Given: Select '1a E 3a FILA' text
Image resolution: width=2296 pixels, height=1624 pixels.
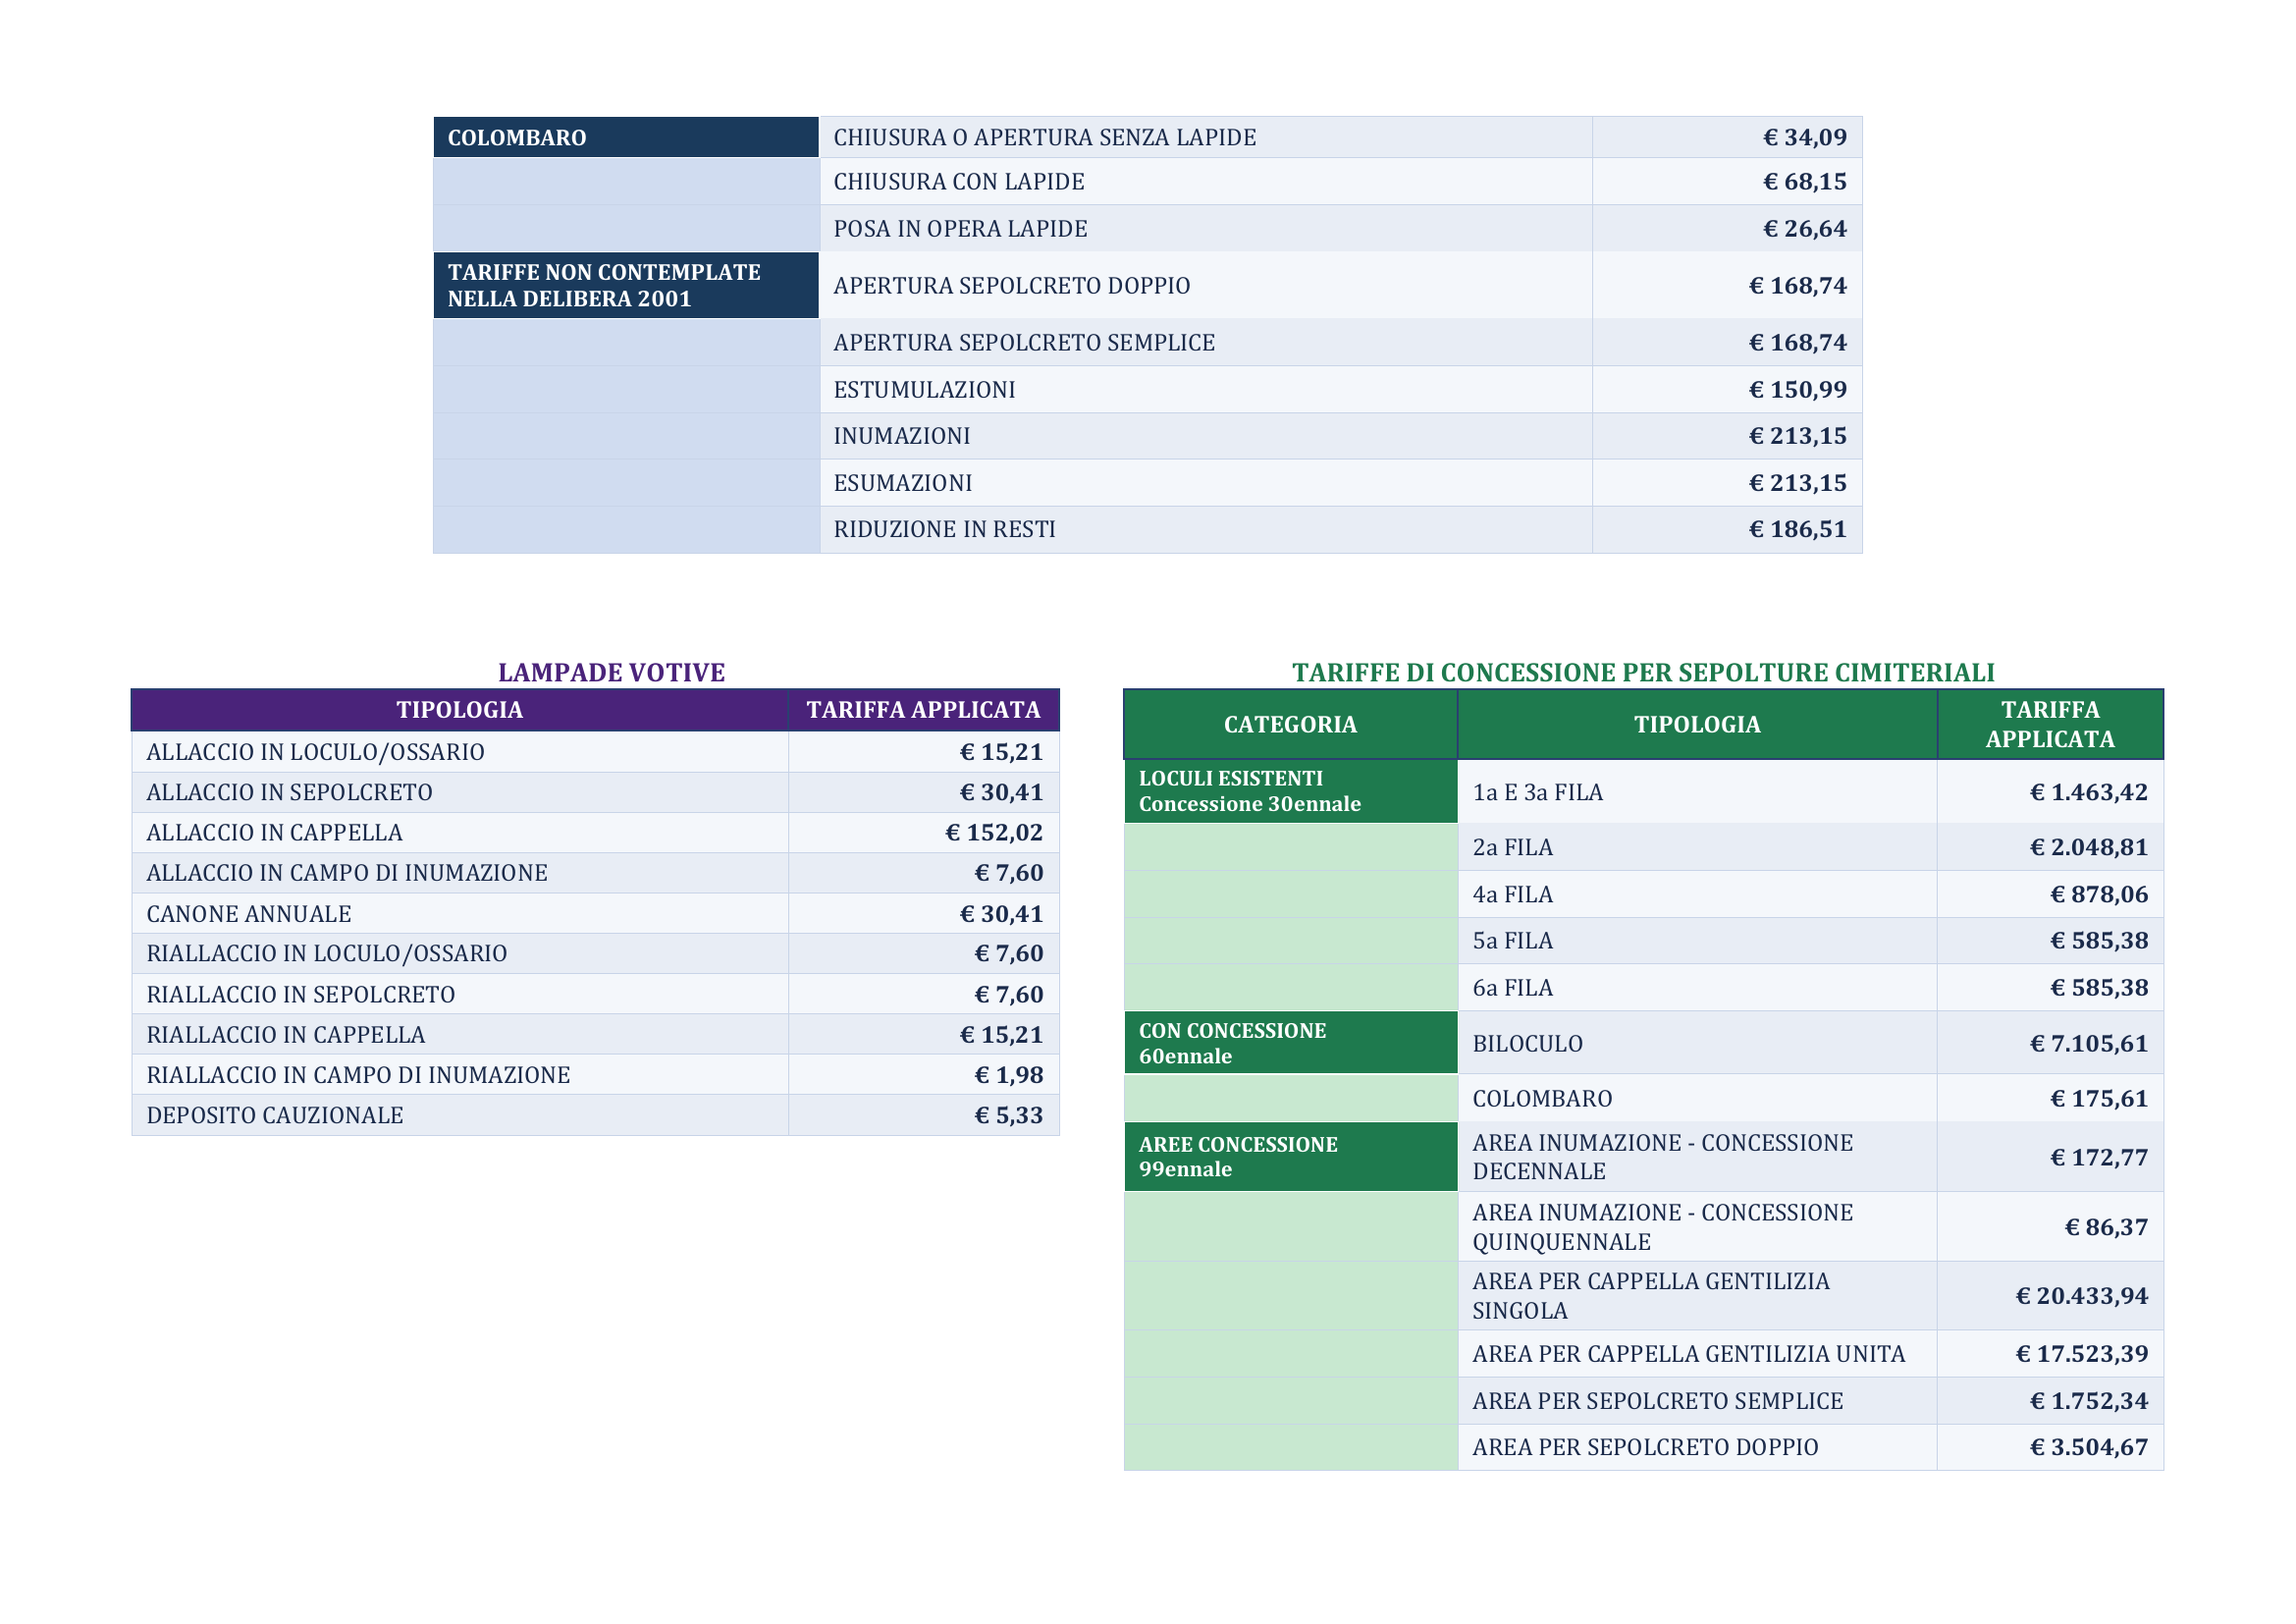Looking at the screenshot, I should tap(1538, 792).
